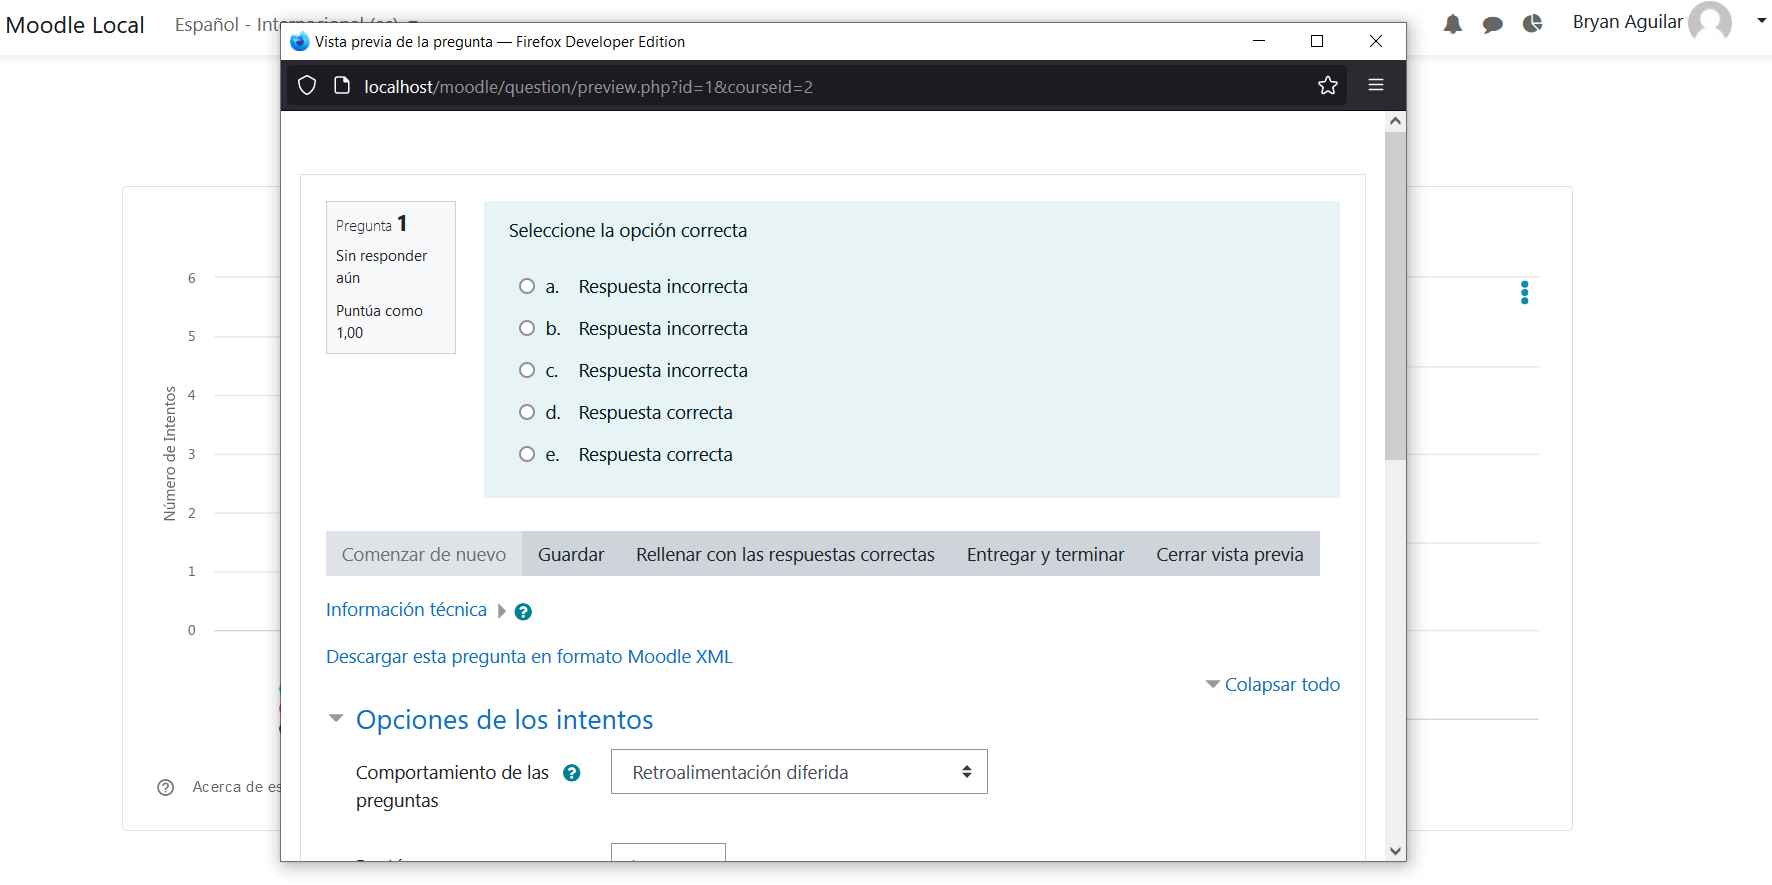Click scrollbar up arrow in preview window

pyautogui.click(x=1395, y=121)
